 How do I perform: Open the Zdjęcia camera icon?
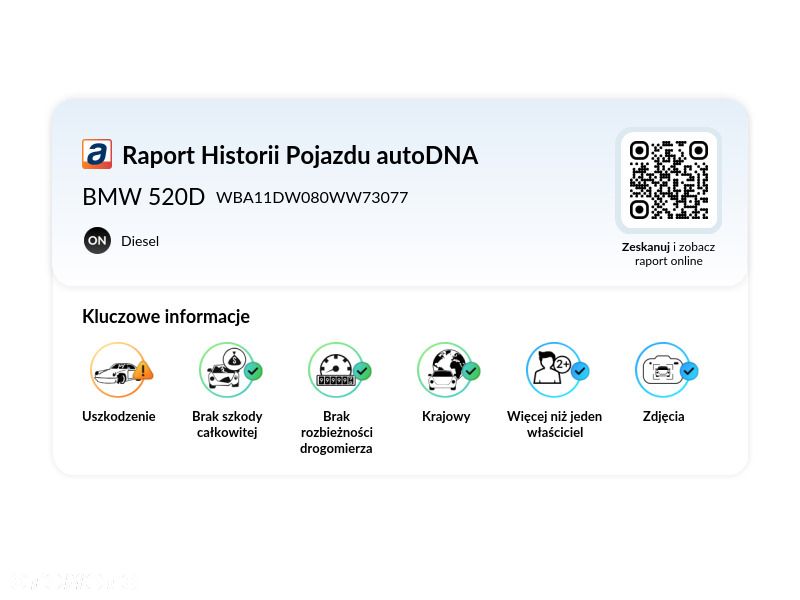click(666, 370)
